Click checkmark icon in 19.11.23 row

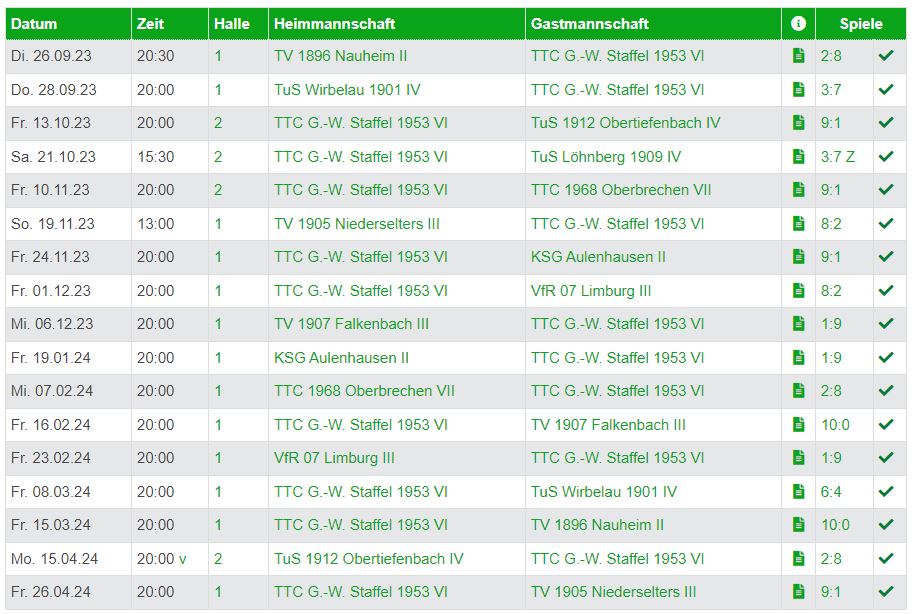tap(886, 223)
